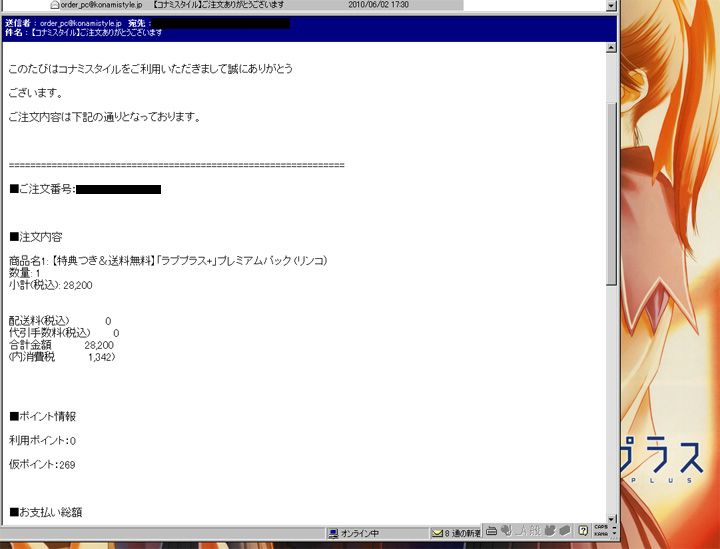Click the opened envelope icon in the message list row
Image resolution: width=720 pixels, height=549 pixels.
tap(54, 5)
